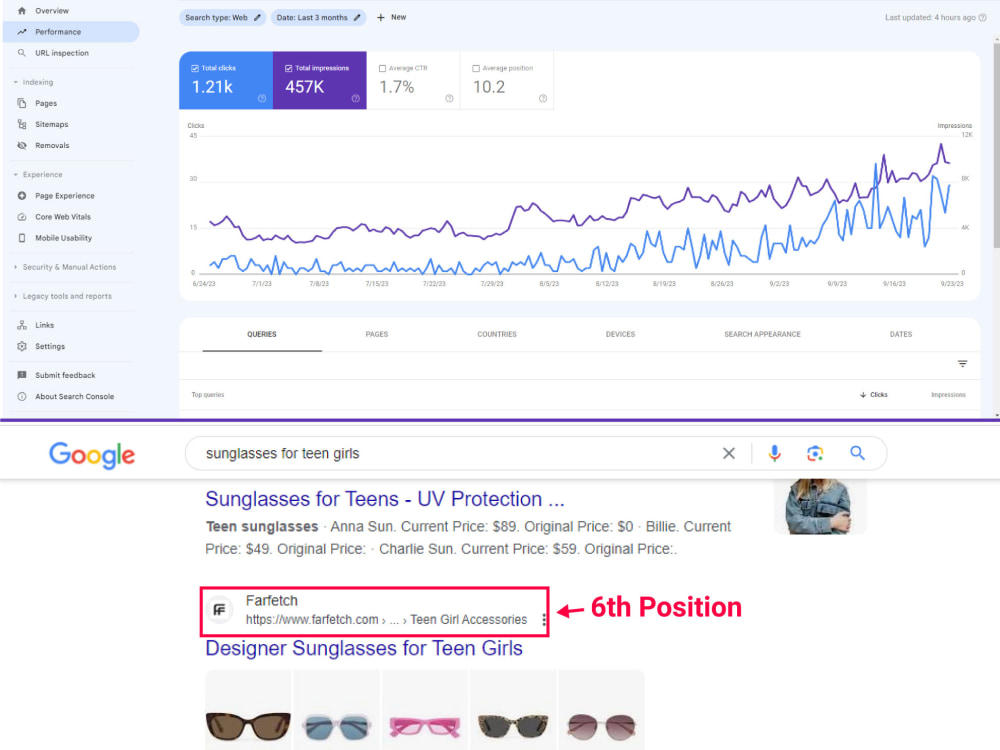Click the URL inspection magnifier icon
The image size is (1000, 750).
tap(22, 53)
